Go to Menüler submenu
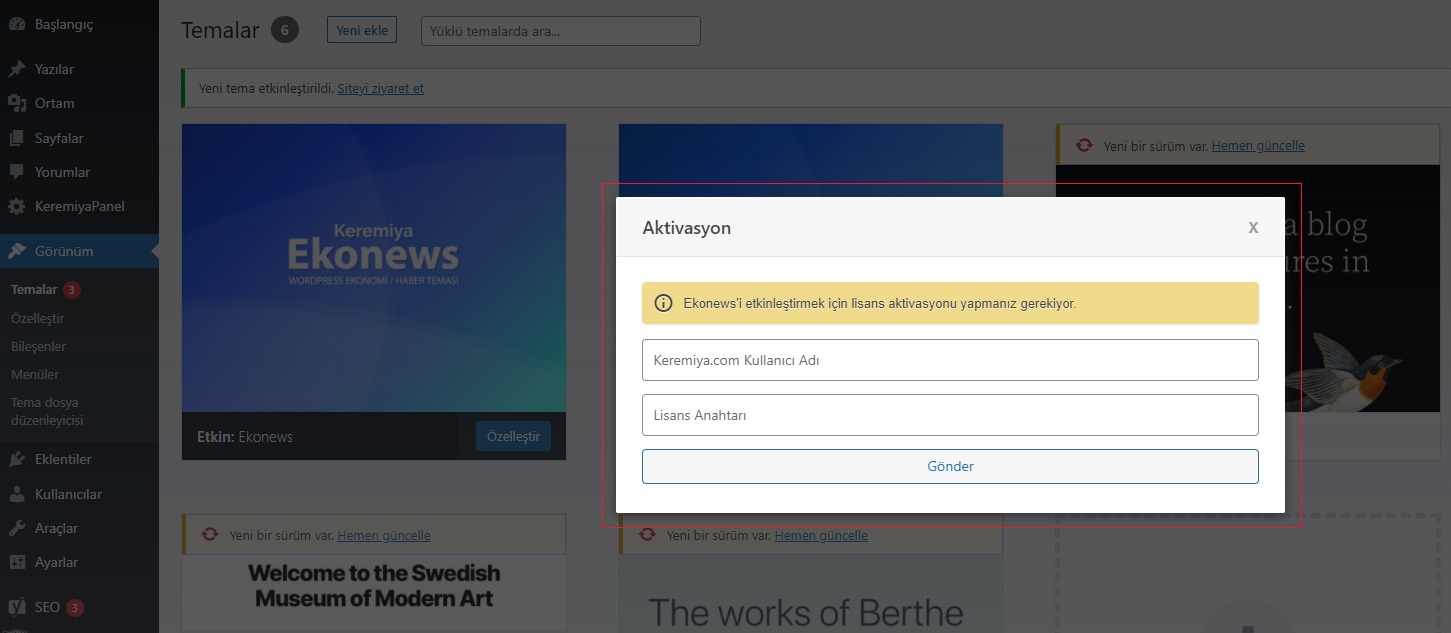 (35, 374)
